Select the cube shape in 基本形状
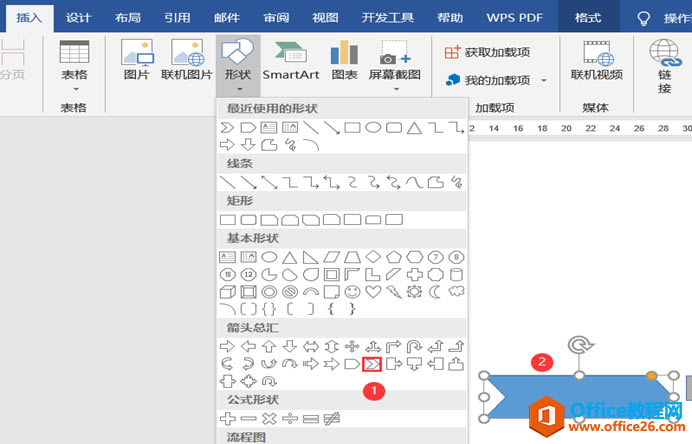The height and width of the screenshot is (444, 692). pyautogui.click(x=228, y=292)
